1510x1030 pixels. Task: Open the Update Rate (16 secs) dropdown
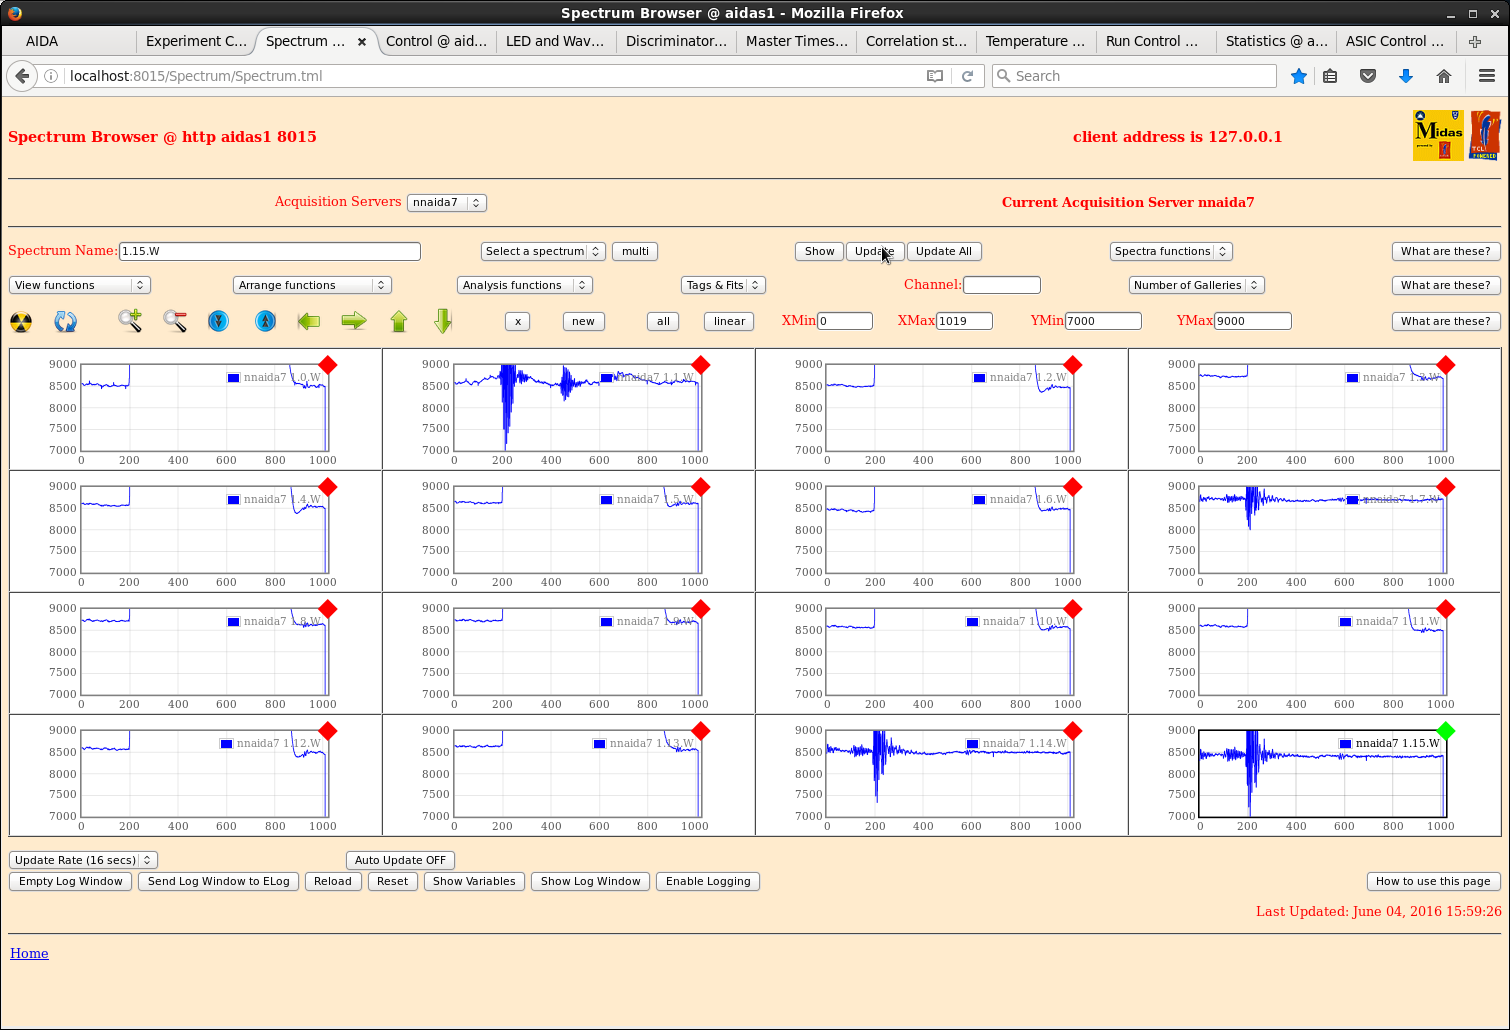pos(83,860)
